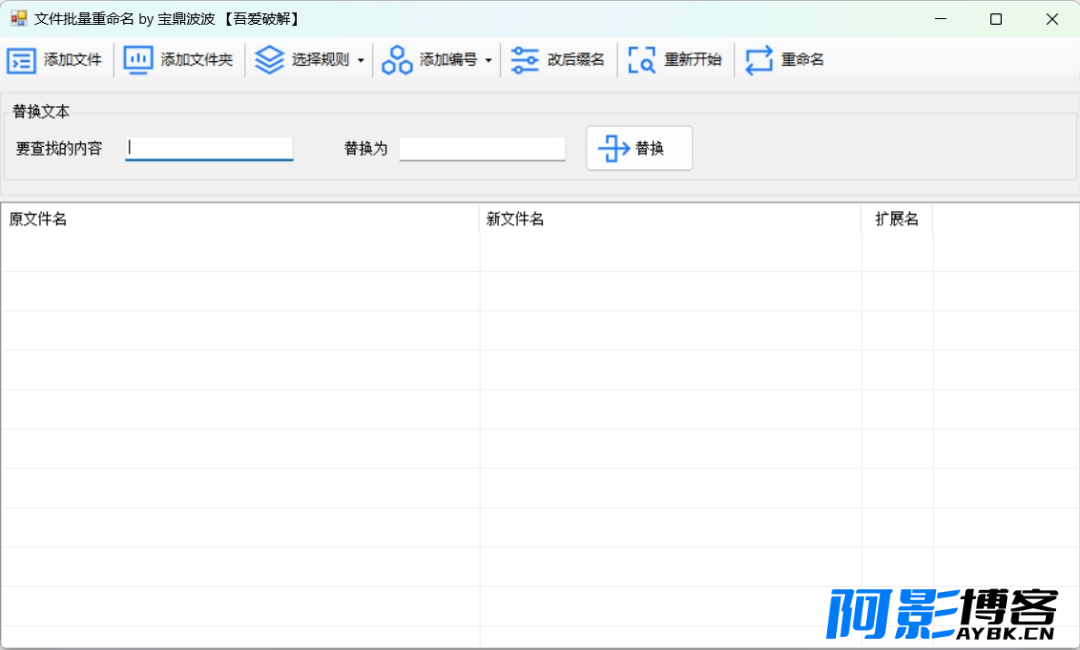Viewport: 1080px width, 650px height.
Task: Click the 替换 button
Action: pyautogui.click(x=639, y=148)
